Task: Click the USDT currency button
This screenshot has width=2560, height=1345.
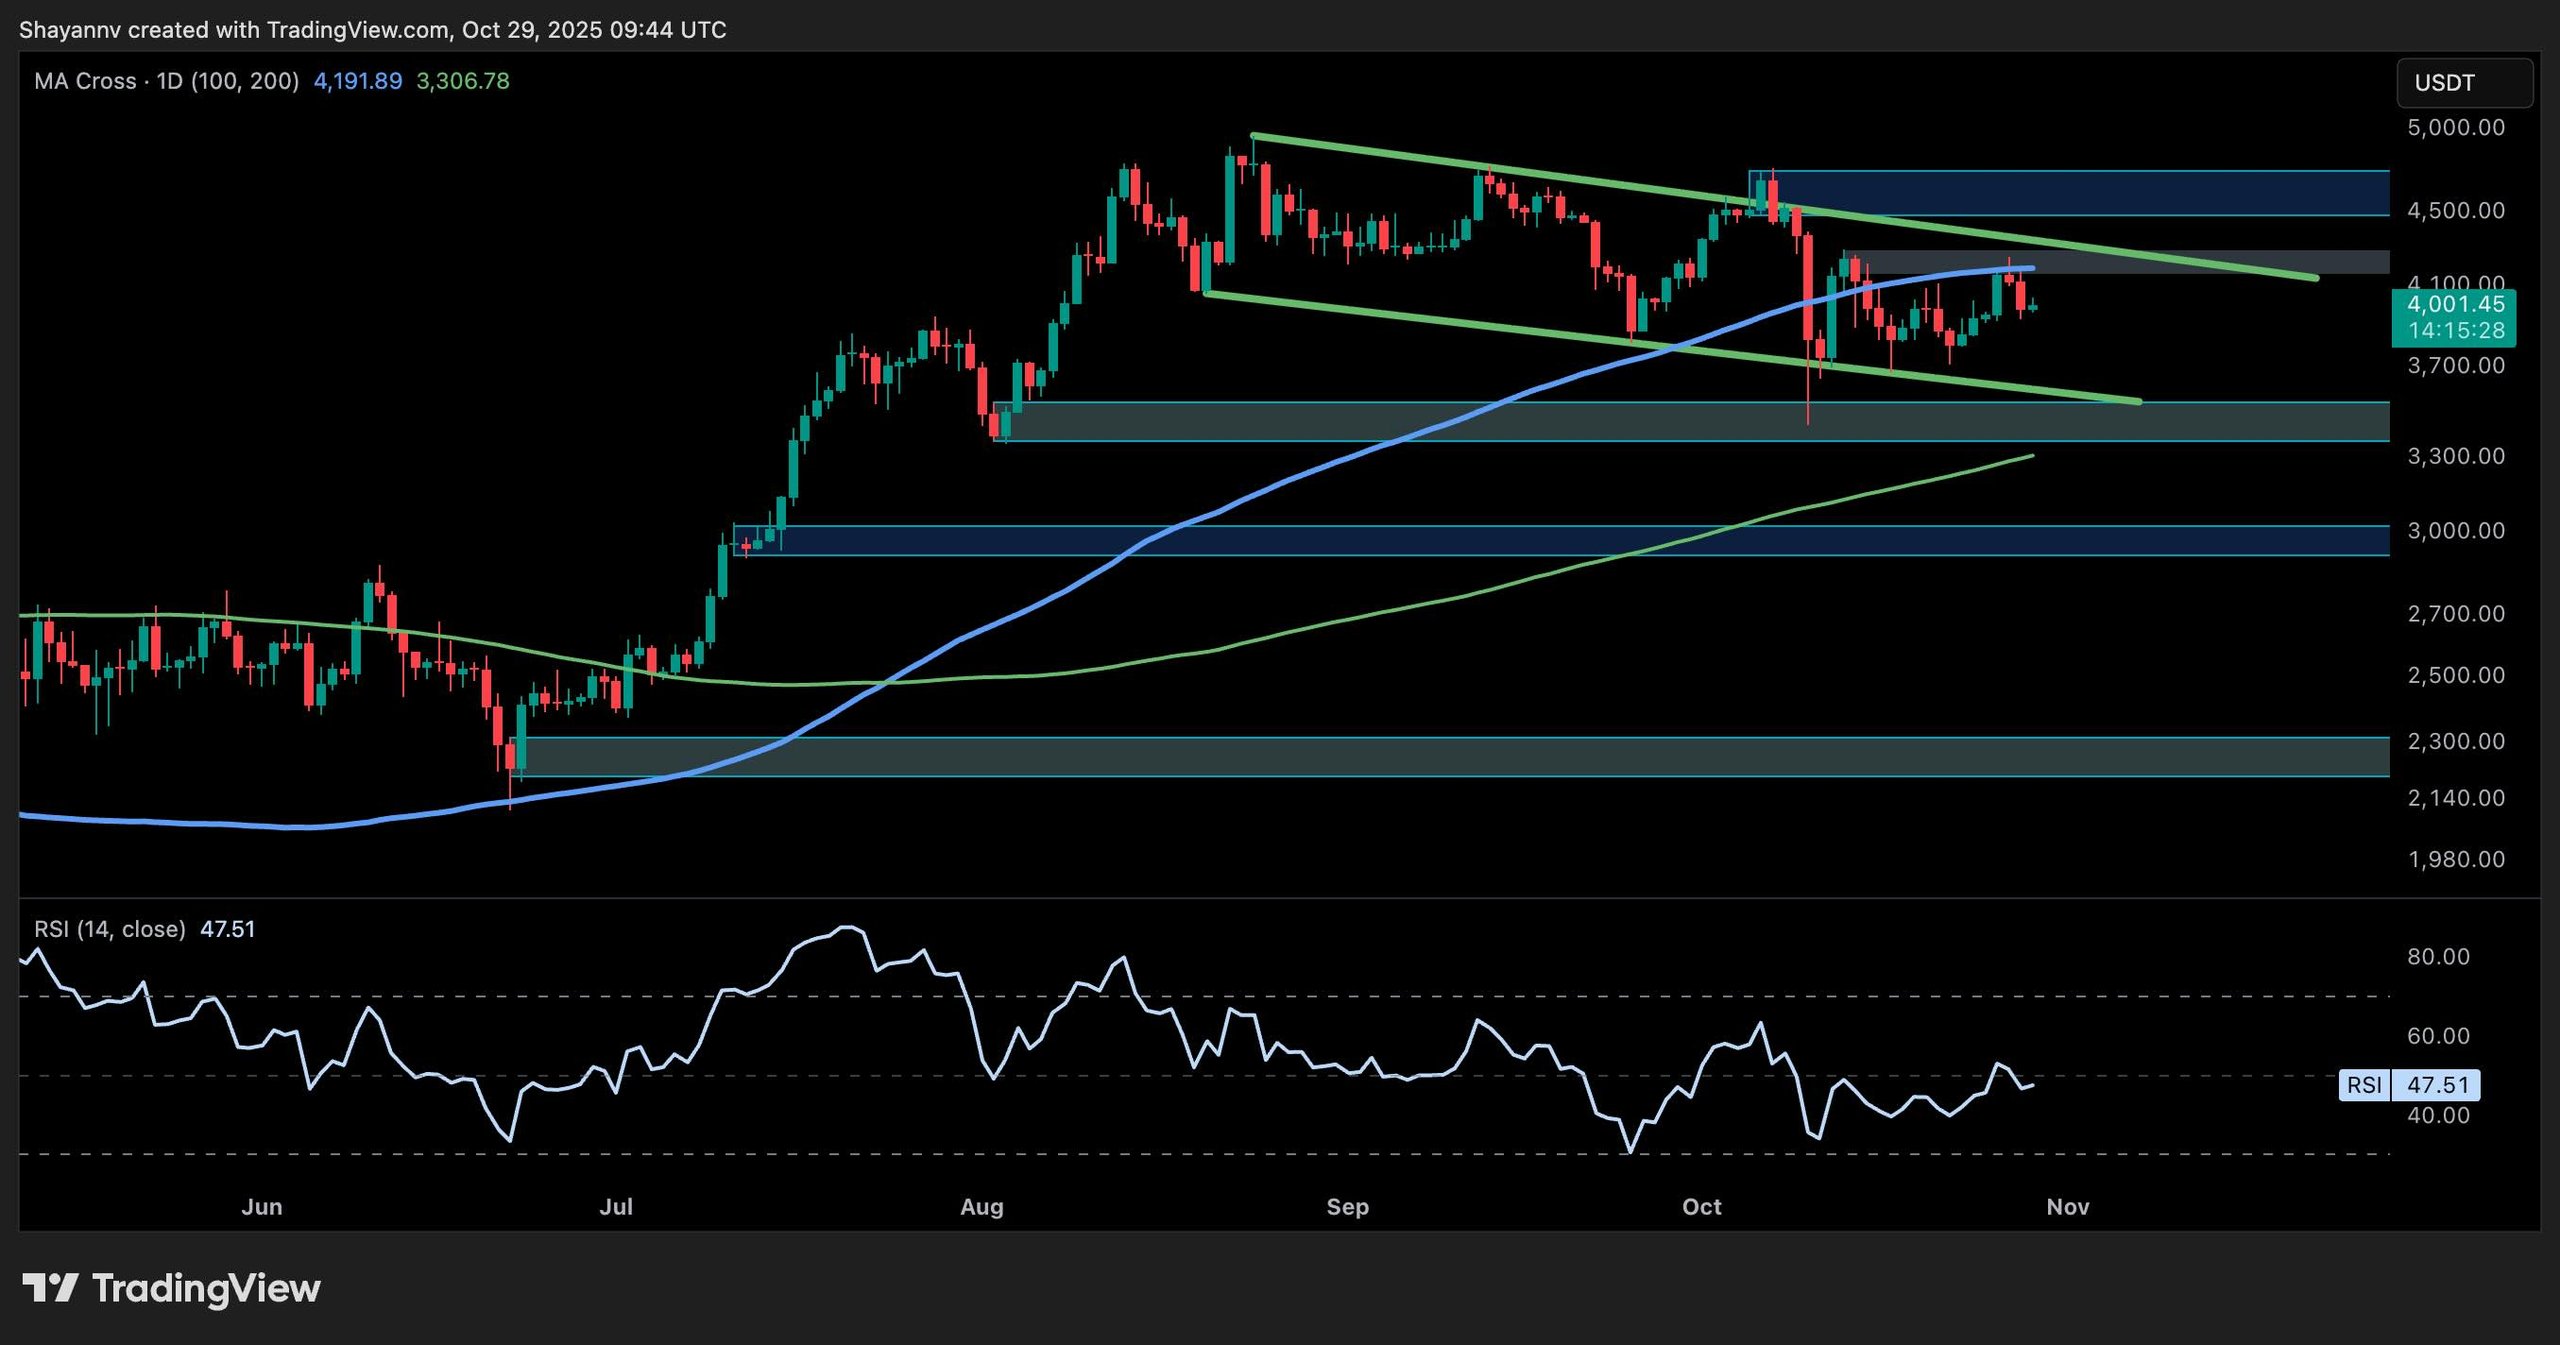Action: click(x=2464, y=83)
